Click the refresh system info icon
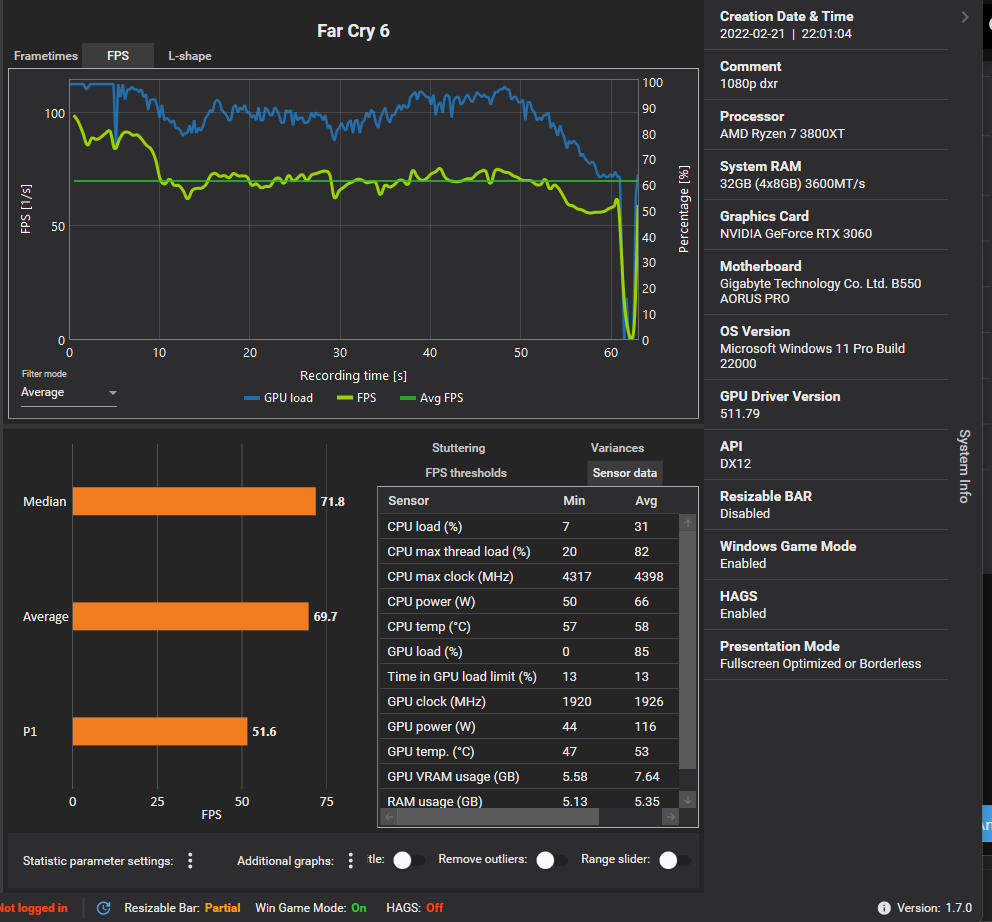This screenshot has height=922, width=992. tap(104, 908)
